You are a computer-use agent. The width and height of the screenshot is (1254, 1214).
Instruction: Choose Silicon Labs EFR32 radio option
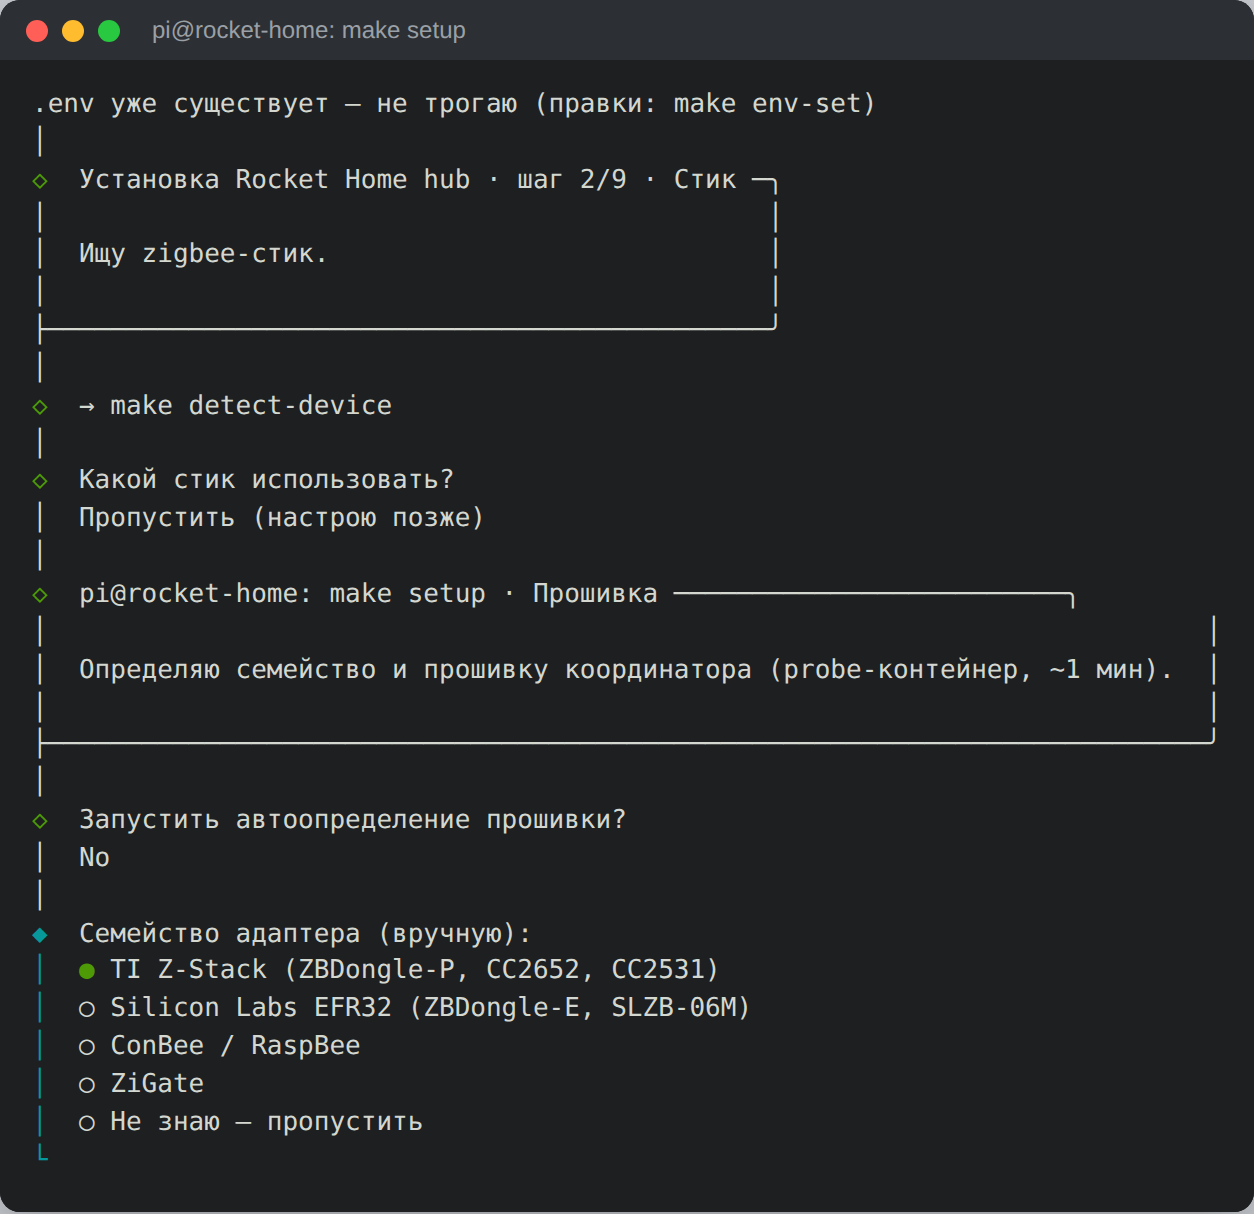pyautogui.click(x=414, y=1008)
